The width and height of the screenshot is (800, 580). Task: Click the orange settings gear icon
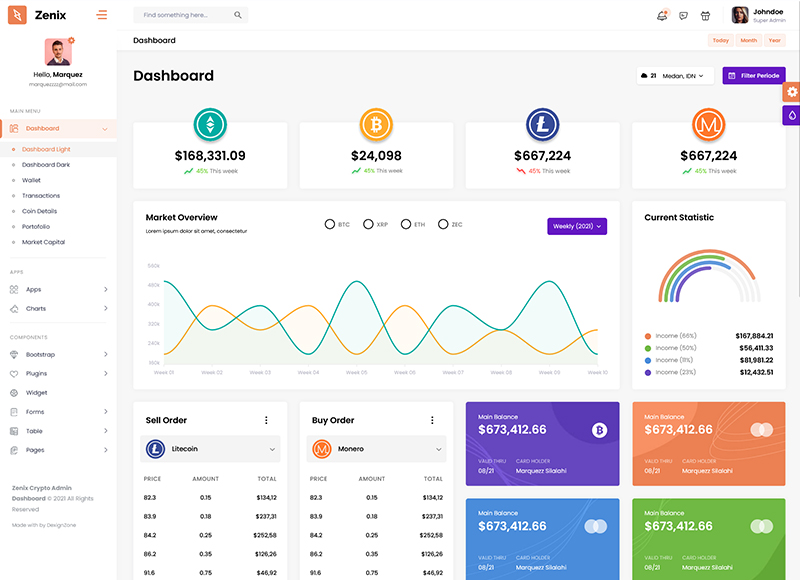pyautogui.click(x=792, y=92)
